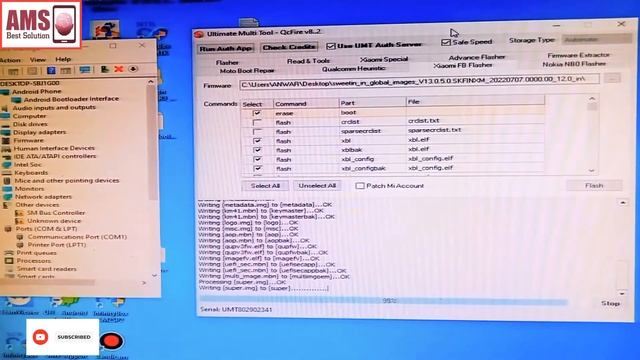
Task: Click the Audio inputs and outputs speaker icon
Action: point(5,108)
